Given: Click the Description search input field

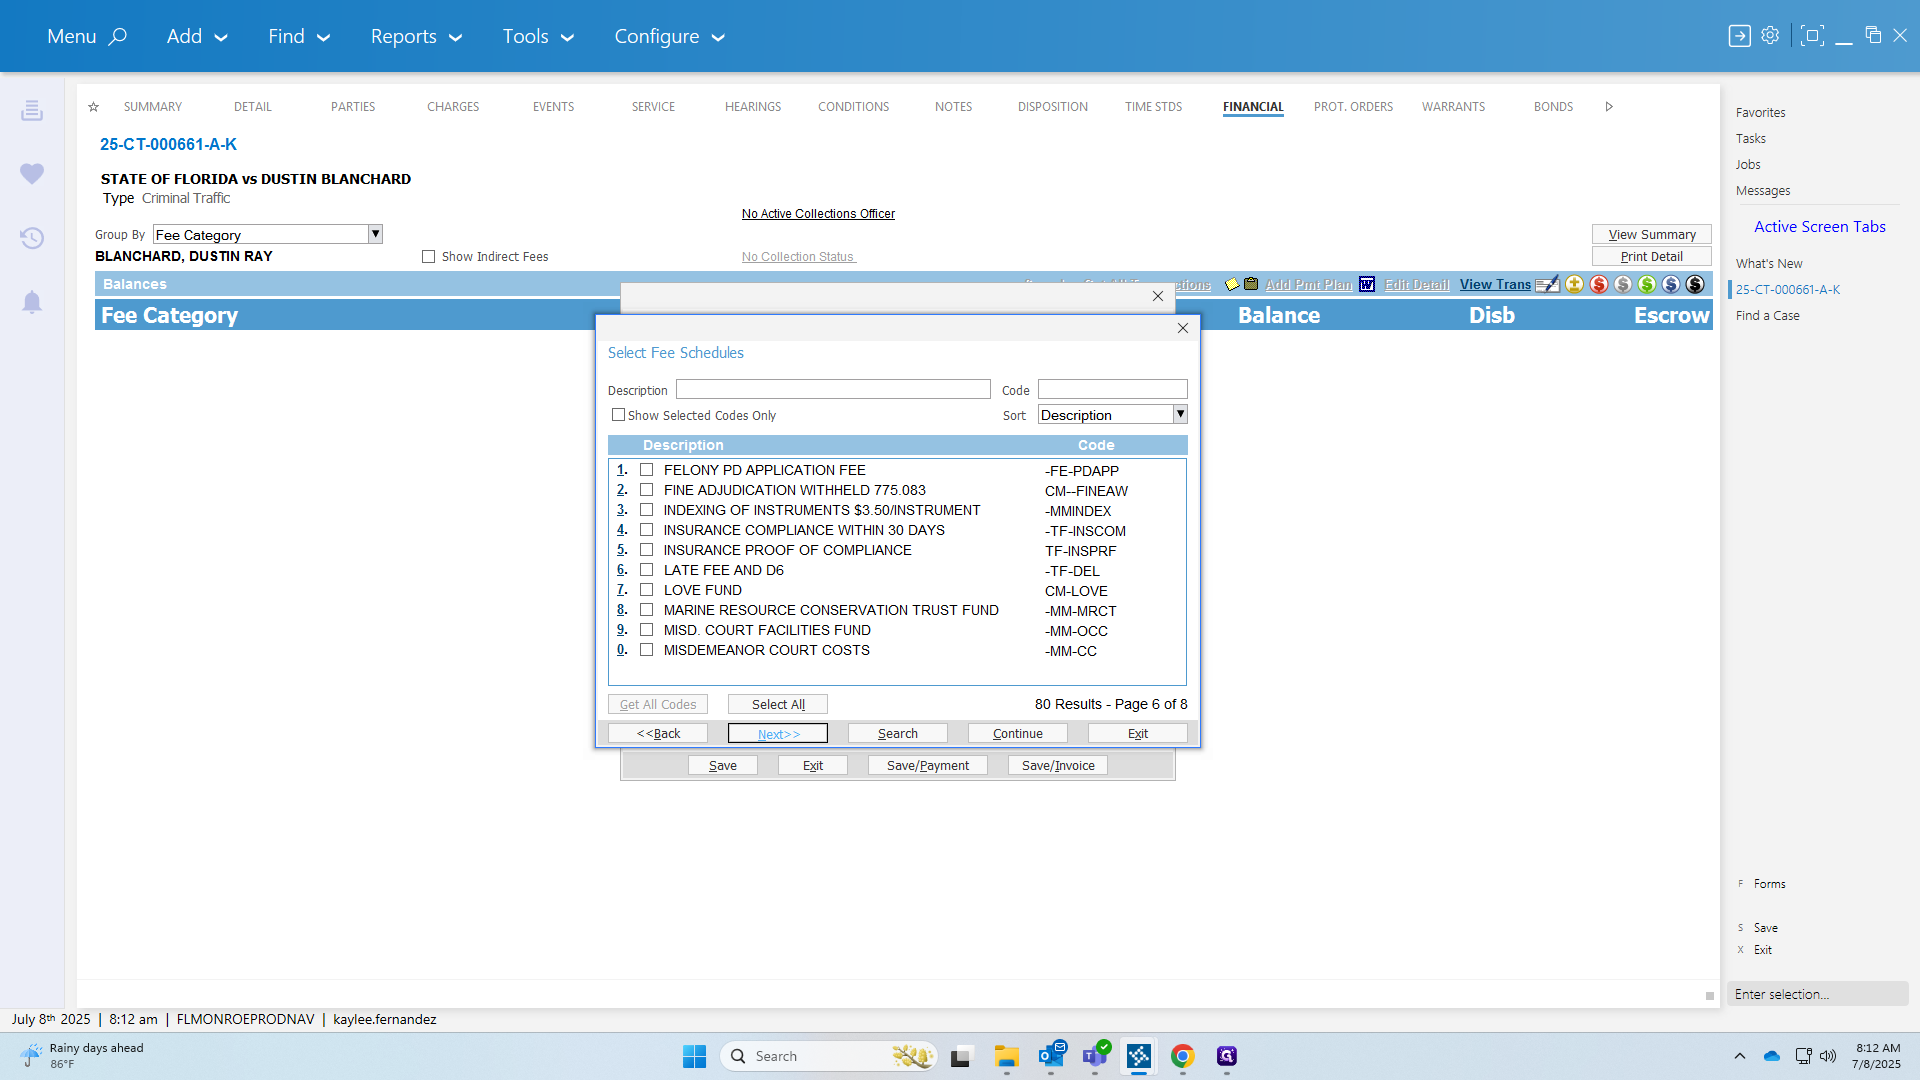Looking at the screenshot, I should point(833,389).
